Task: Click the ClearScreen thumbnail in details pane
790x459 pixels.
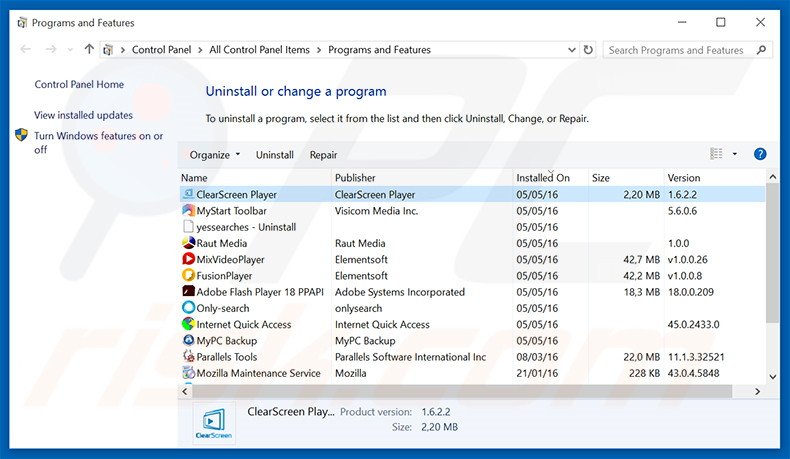Action: click(x=214, y=422)
